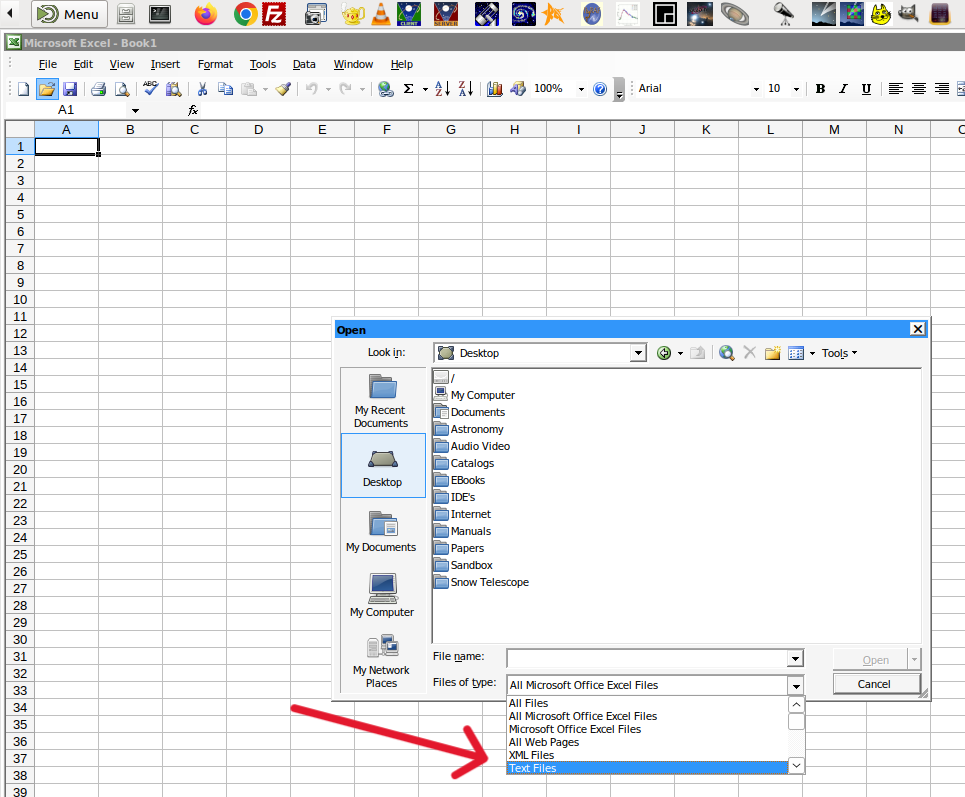
Task: Expand the font size 10 dropdown
Action: (x=796, y=89)
